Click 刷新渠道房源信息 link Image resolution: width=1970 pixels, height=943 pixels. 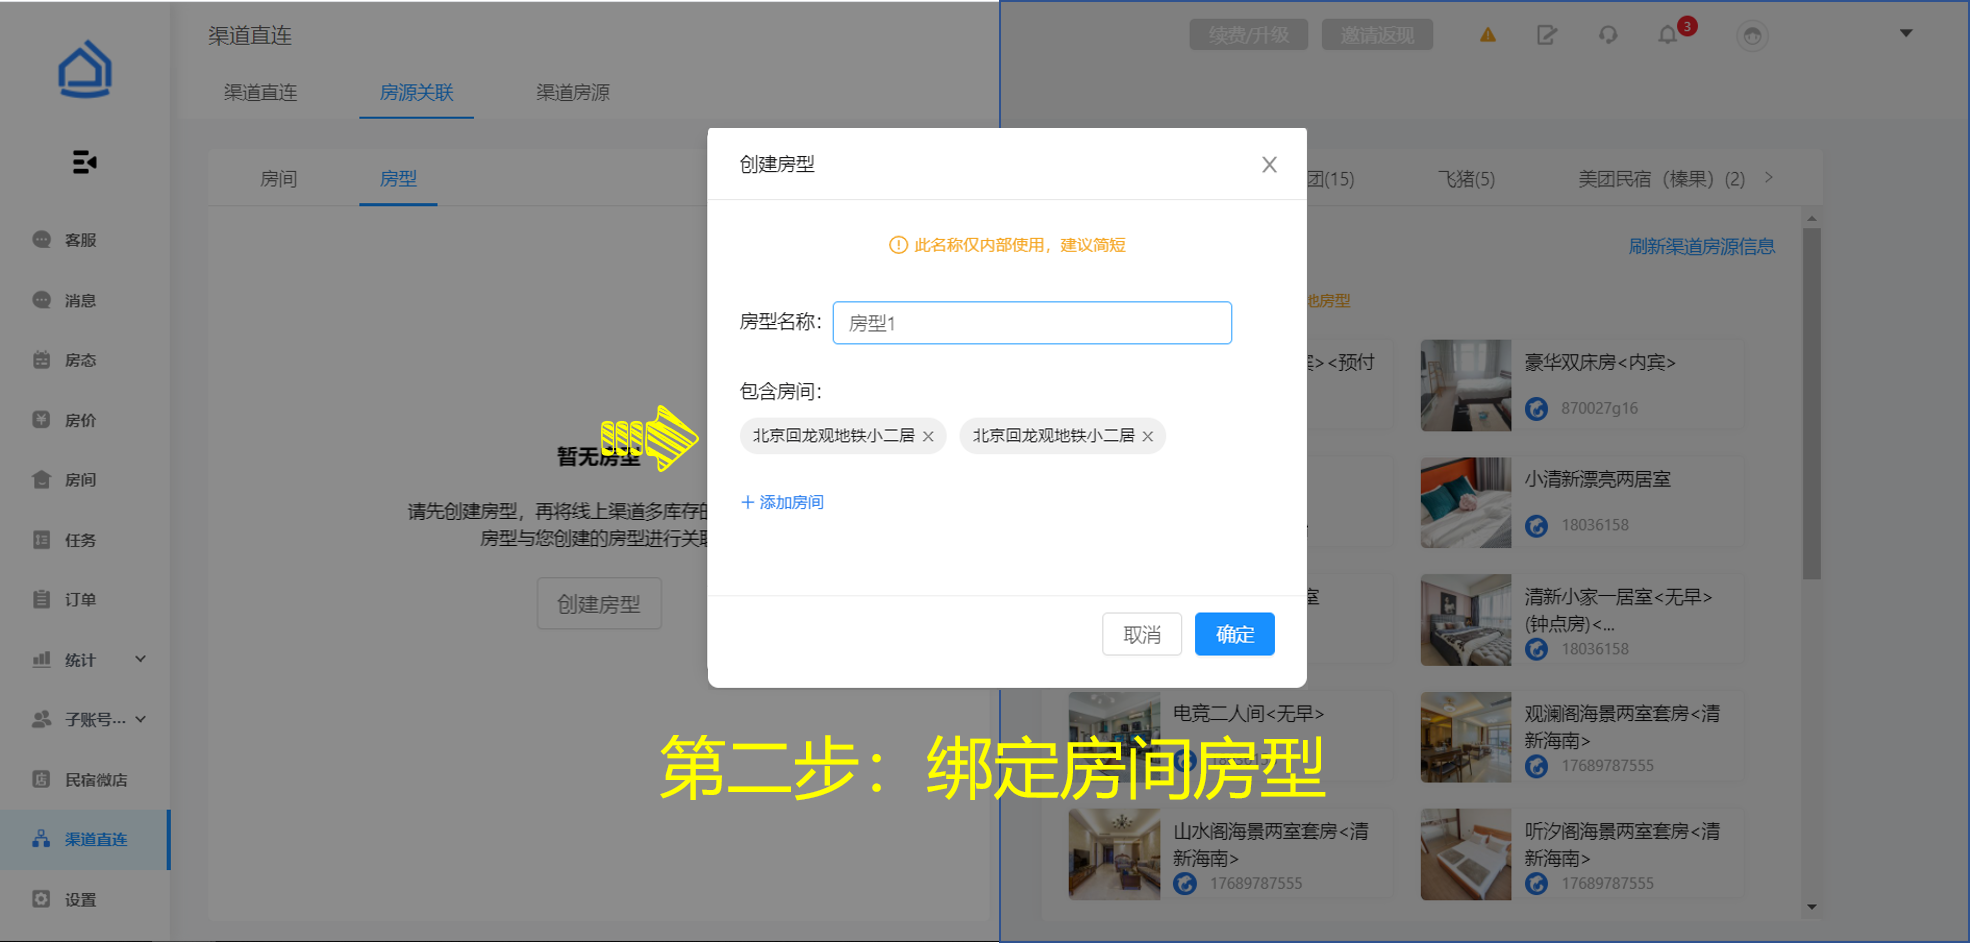pyautogui.click(x=1701, y=247)
